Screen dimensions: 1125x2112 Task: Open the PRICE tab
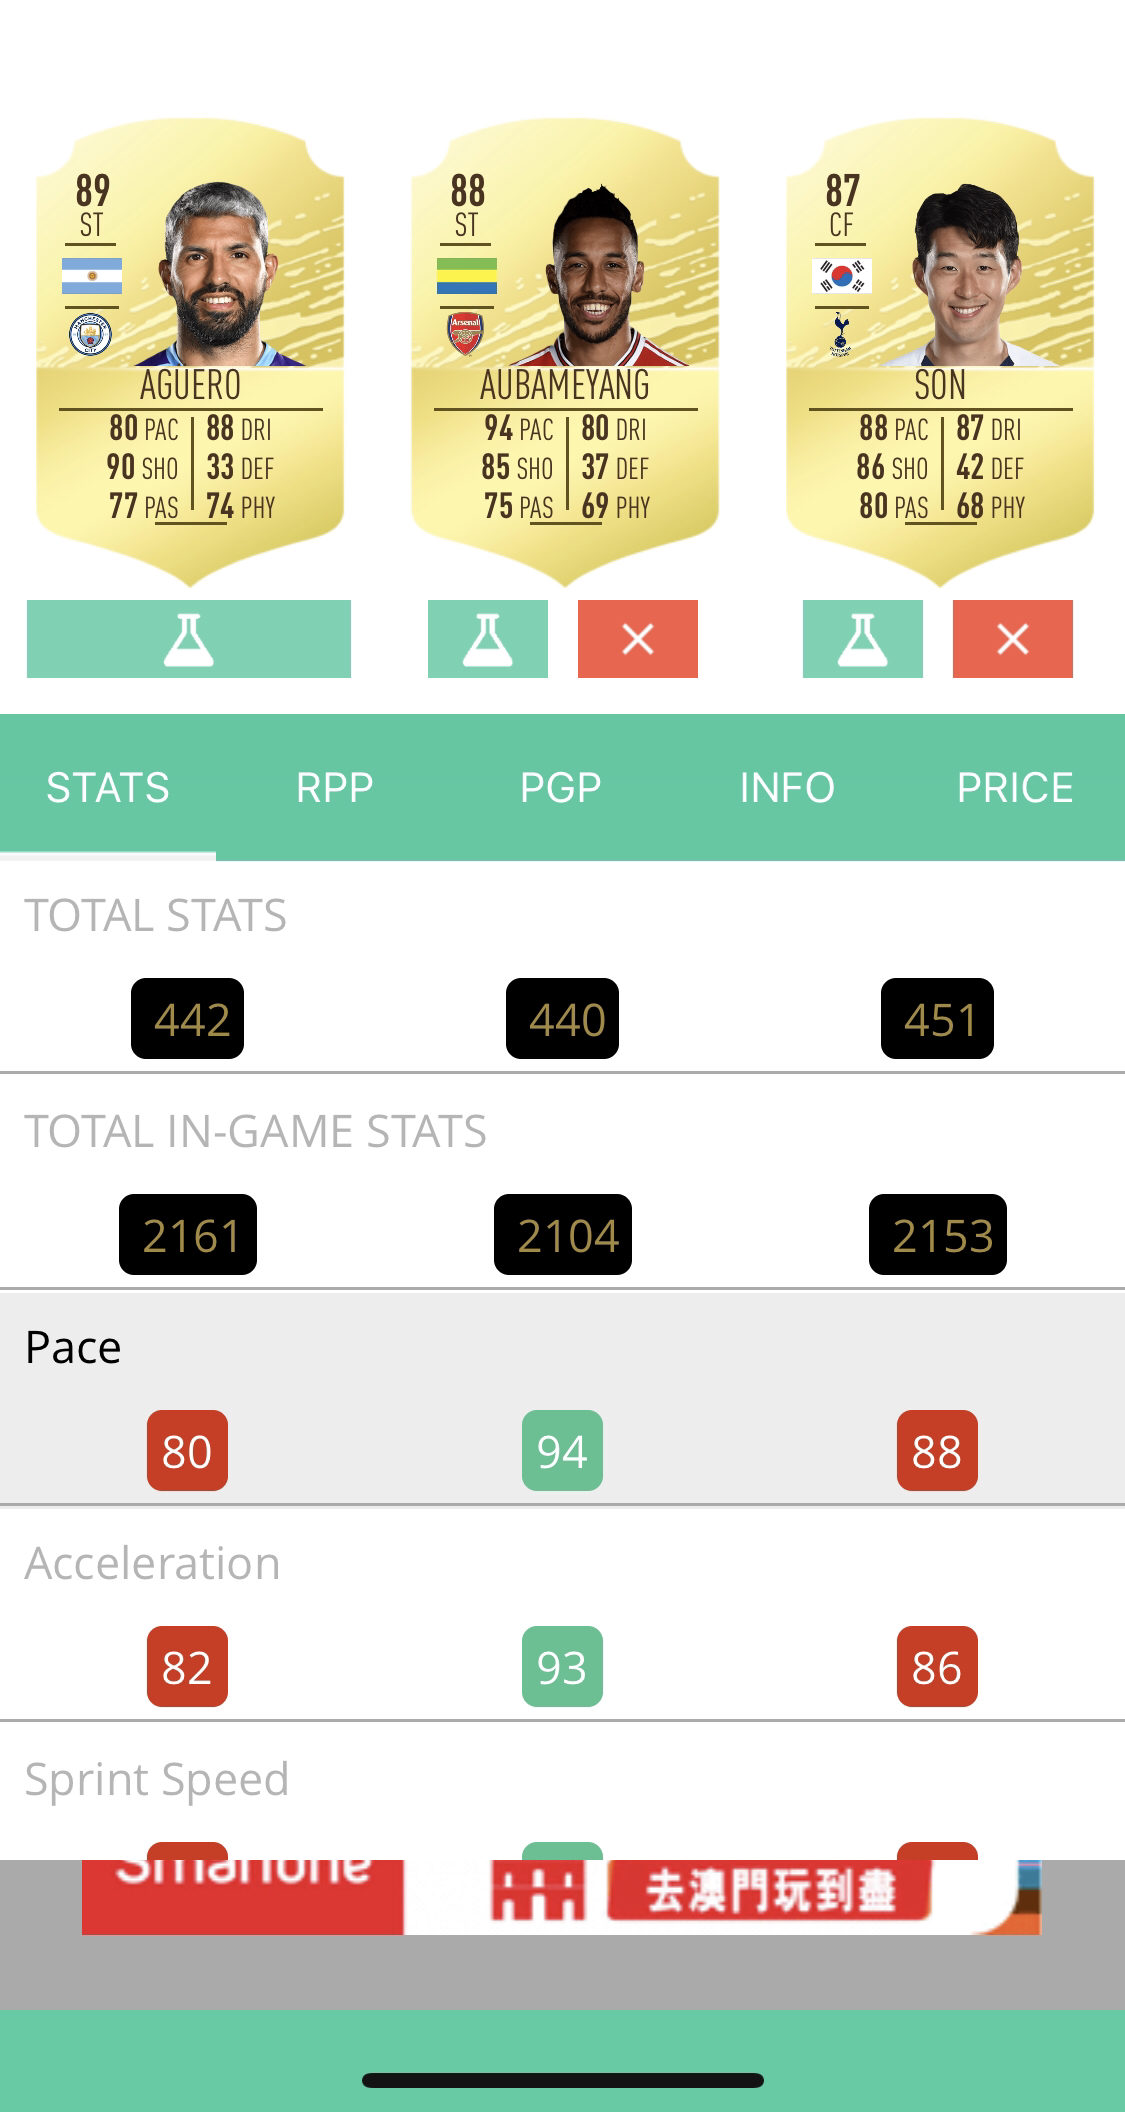pyautogui.click(x=1015, y=788)
